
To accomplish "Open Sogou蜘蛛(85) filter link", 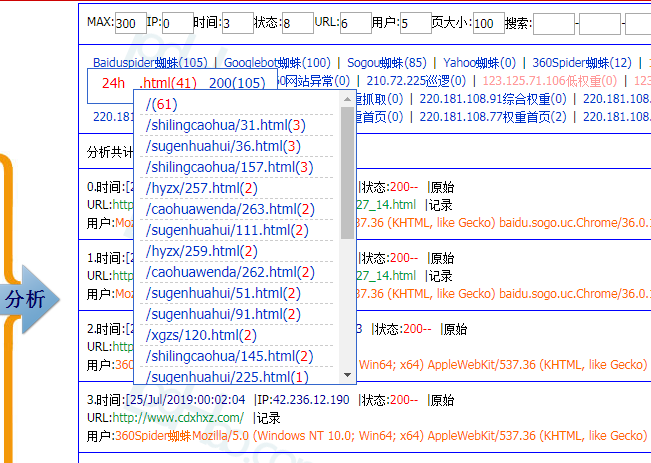I will point(387,63).
